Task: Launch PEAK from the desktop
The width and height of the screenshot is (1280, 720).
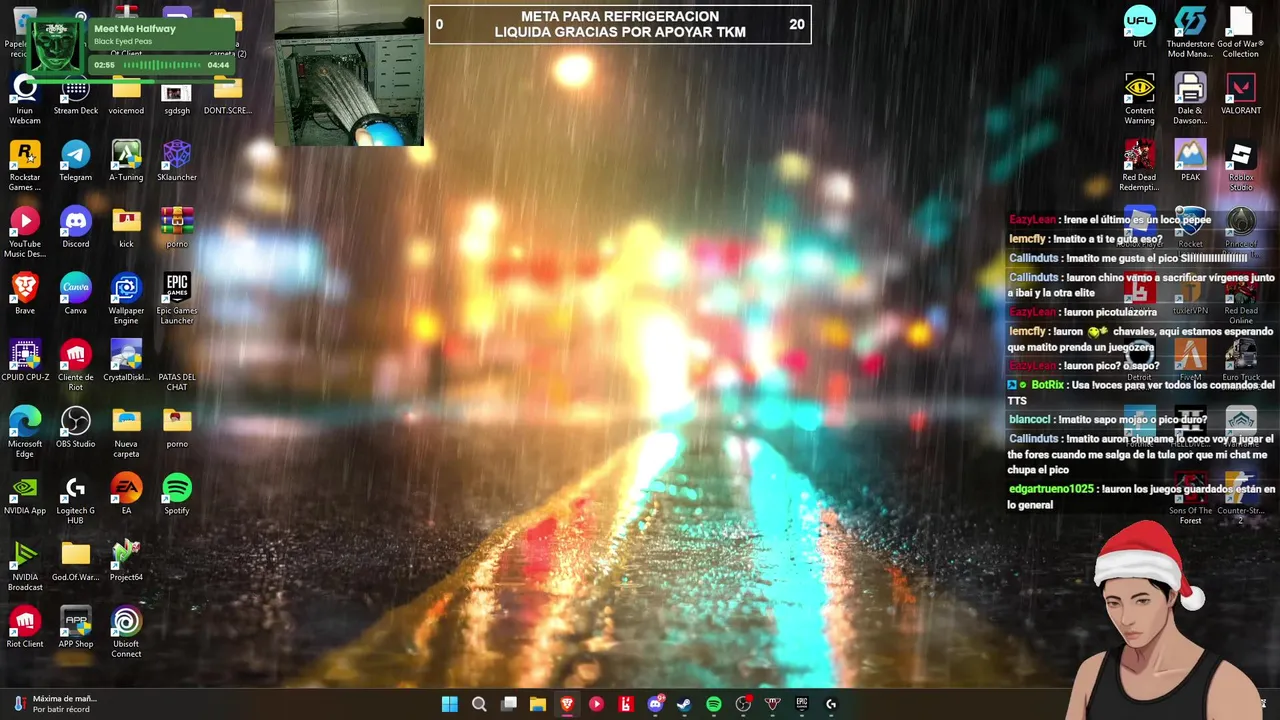Action: click(1190, 162)
